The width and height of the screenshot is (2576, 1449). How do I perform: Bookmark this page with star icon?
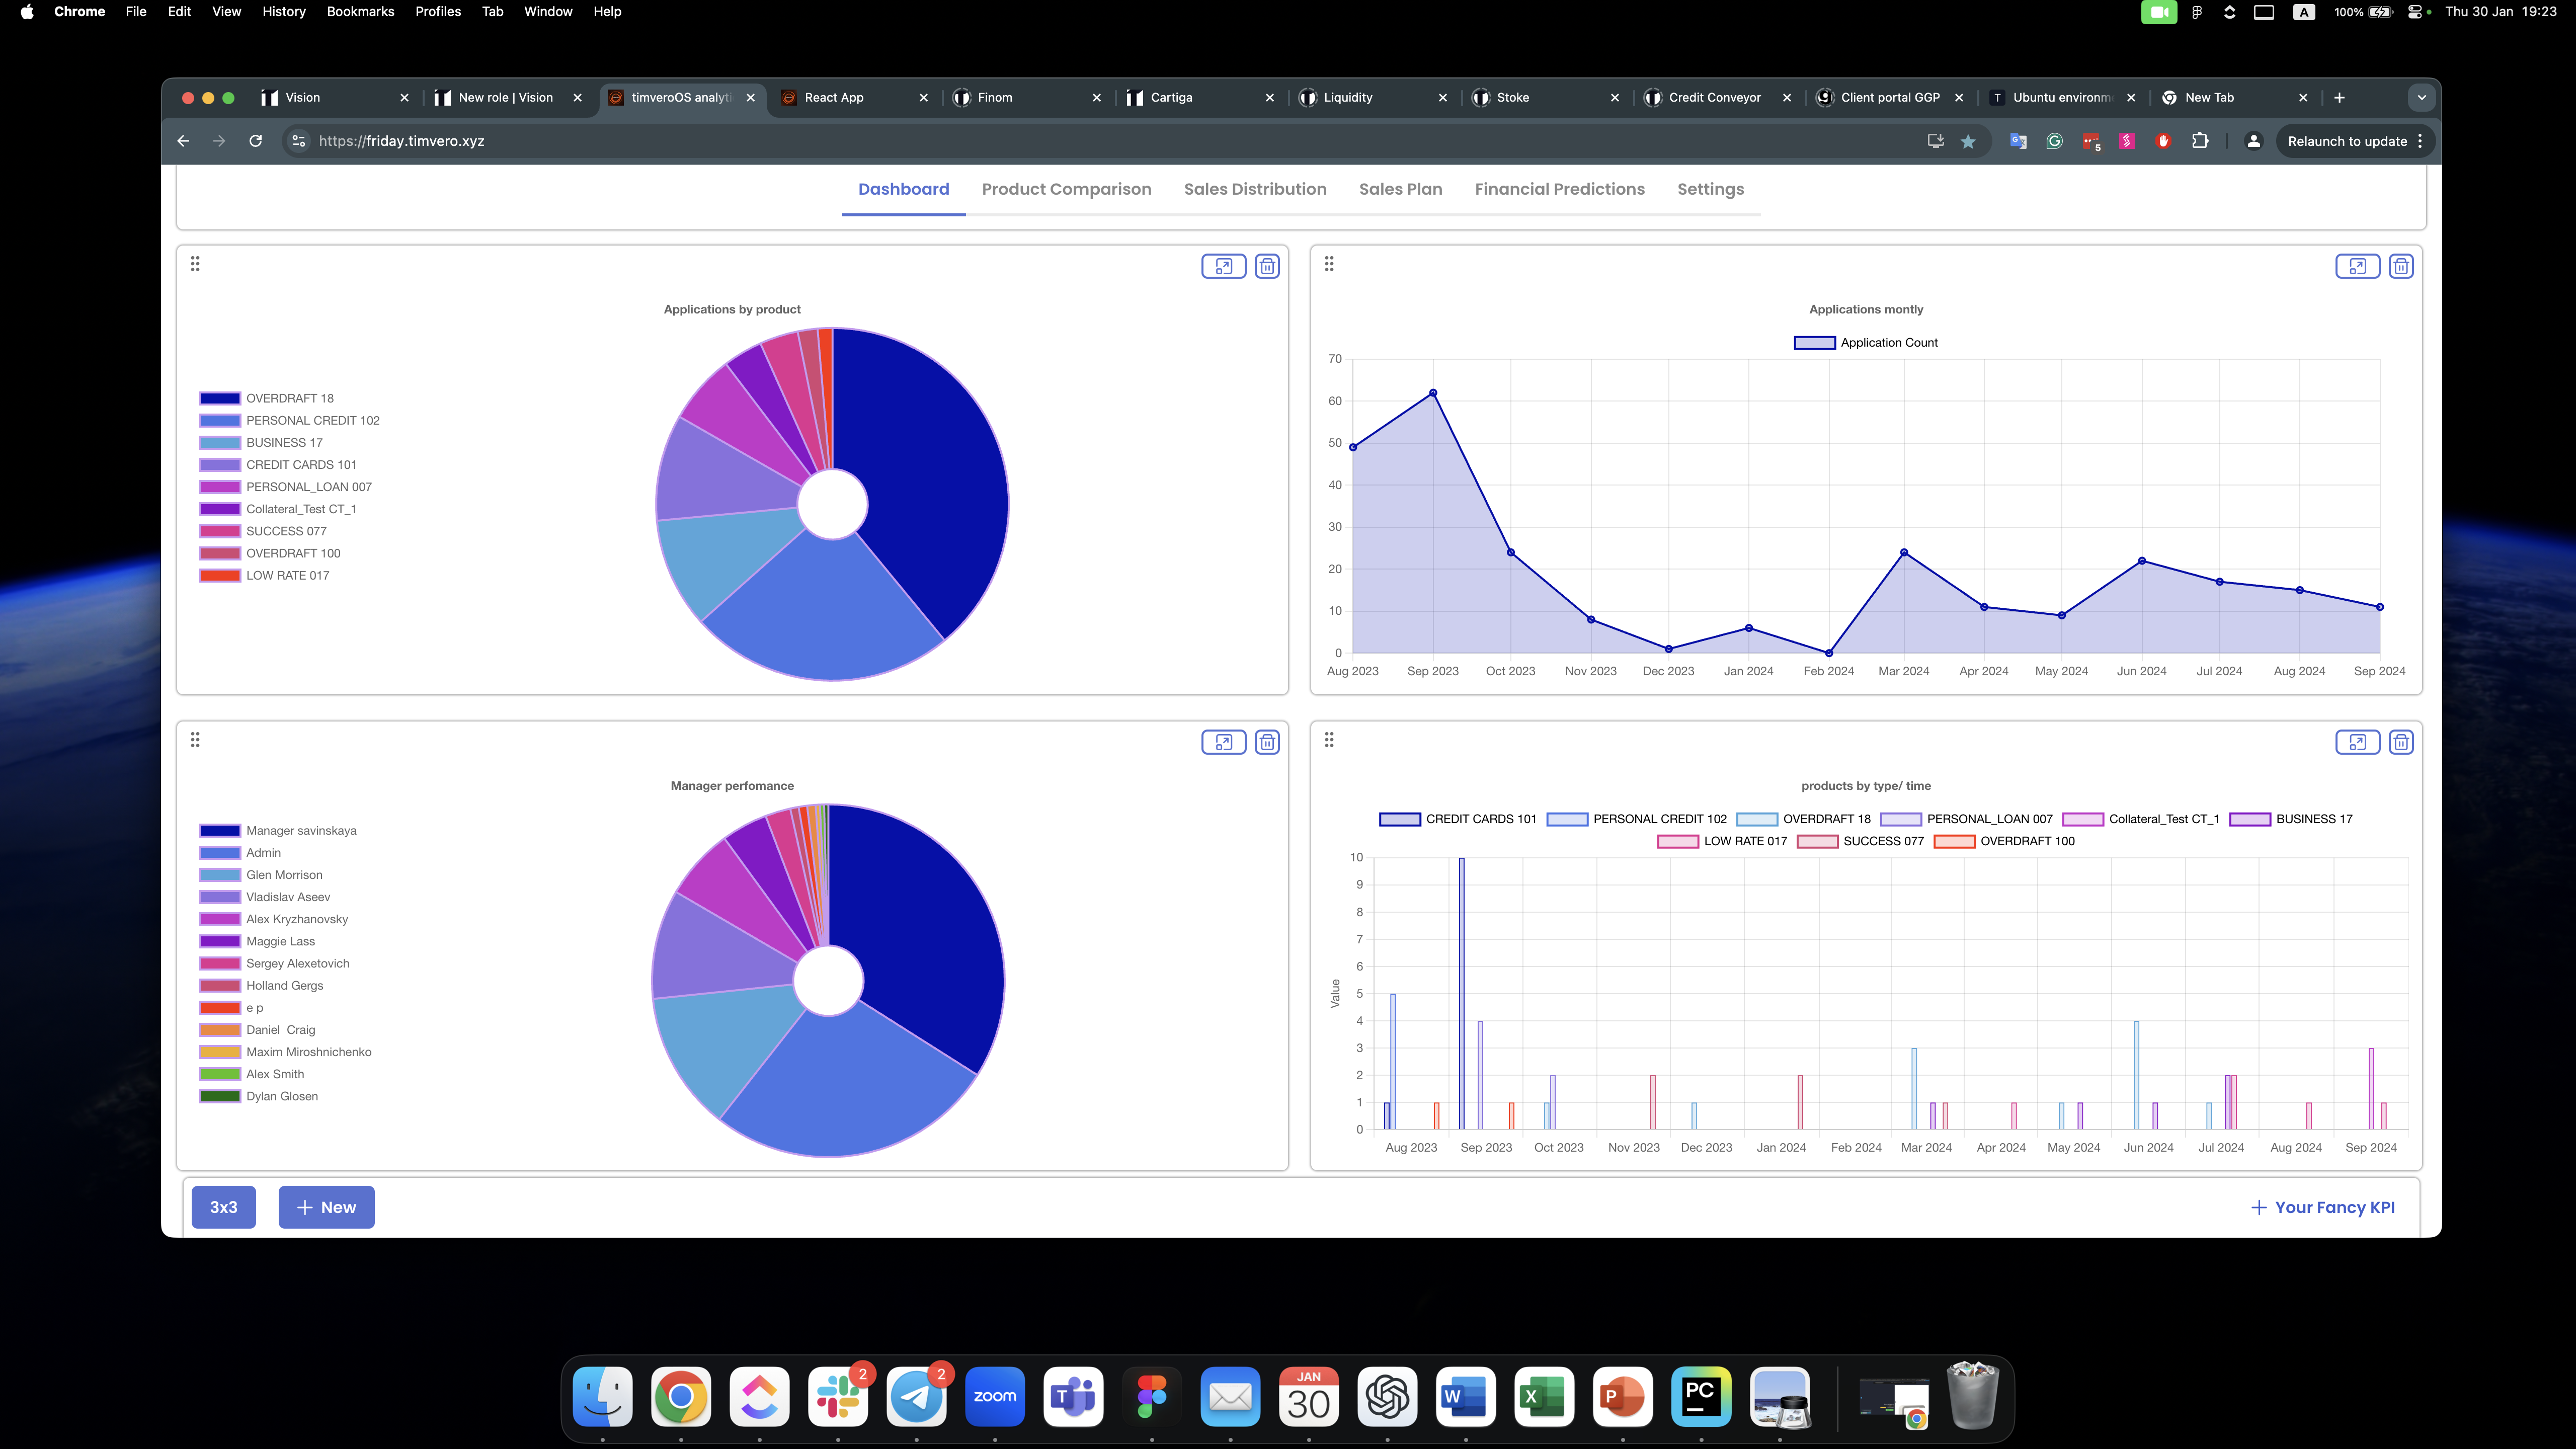[1968, 141]
